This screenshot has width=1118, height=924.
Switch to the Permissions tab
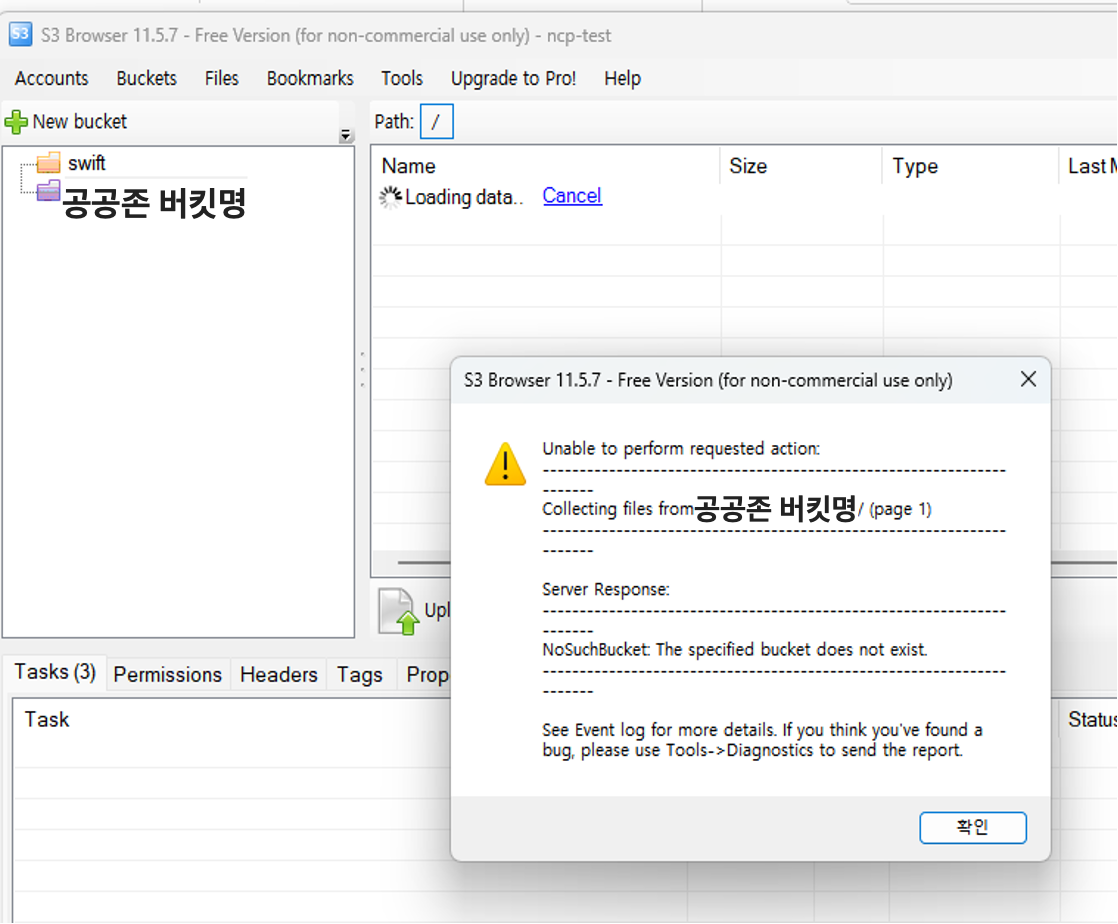coord(168,674)
